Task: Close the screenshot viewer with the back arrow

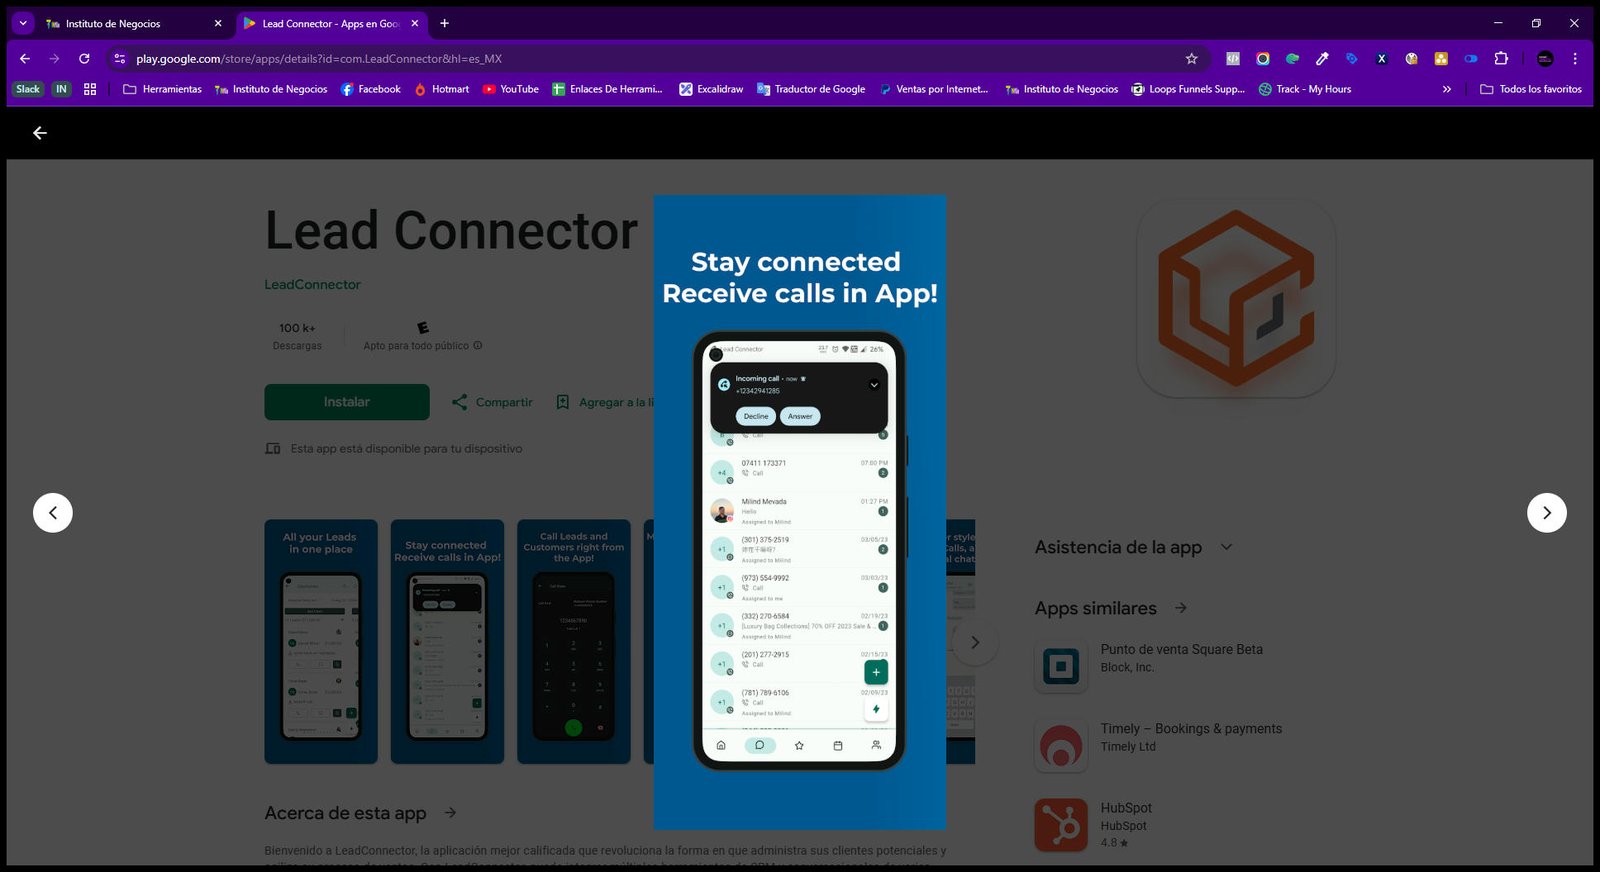Action: (x=40, y=133)
